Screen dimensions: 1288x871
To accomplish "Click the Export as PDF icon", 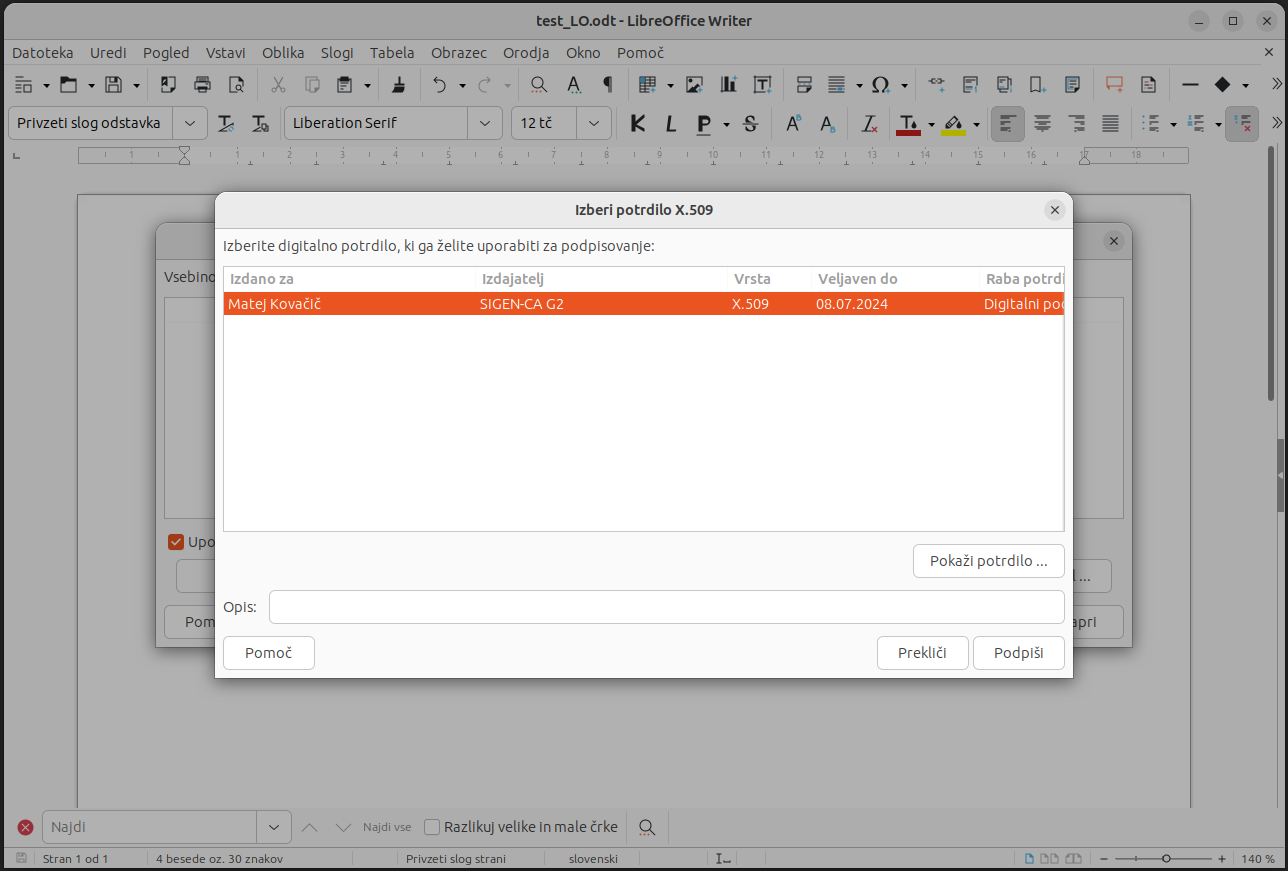I will pos(169,85).
